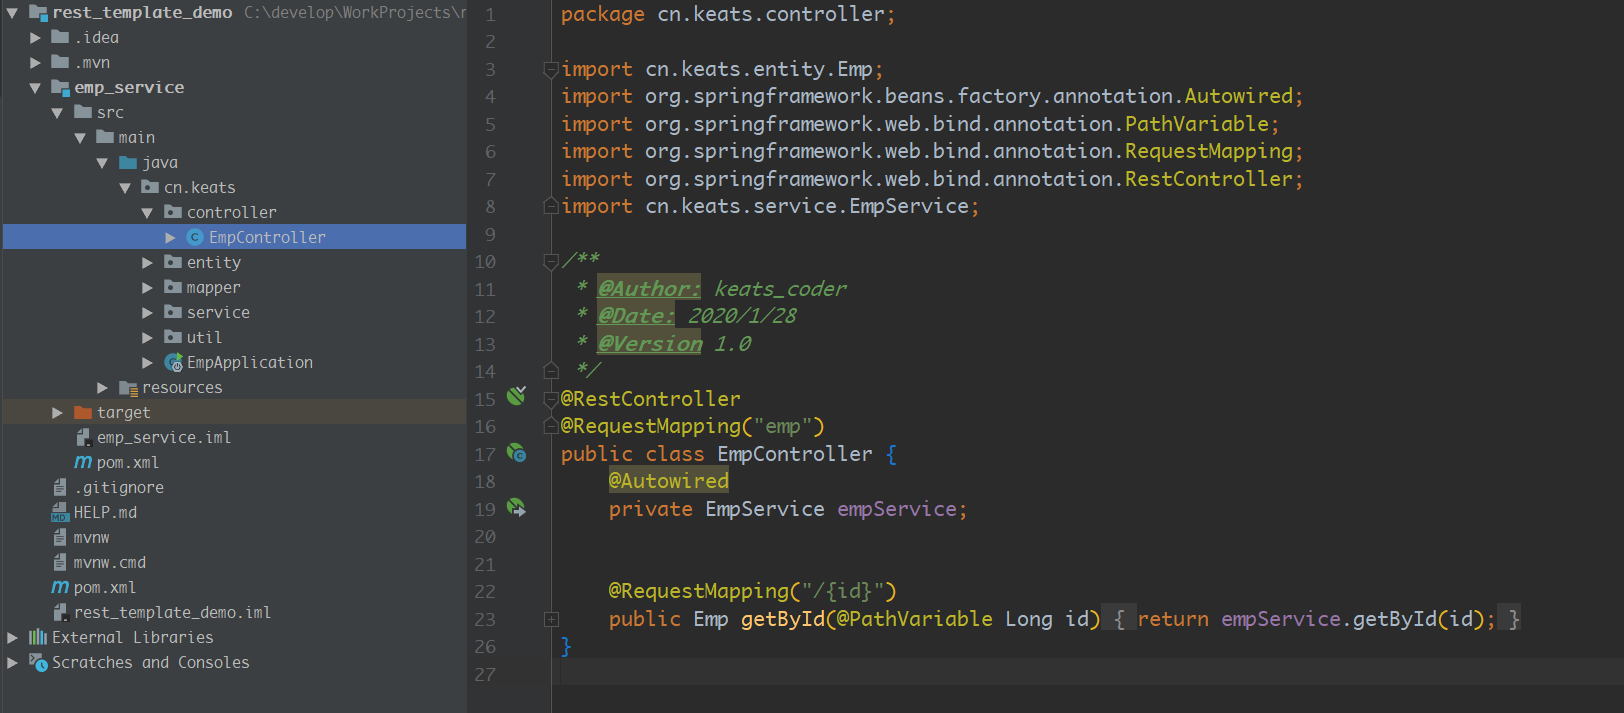Select the mvnw.cmd file

point(109,562)
